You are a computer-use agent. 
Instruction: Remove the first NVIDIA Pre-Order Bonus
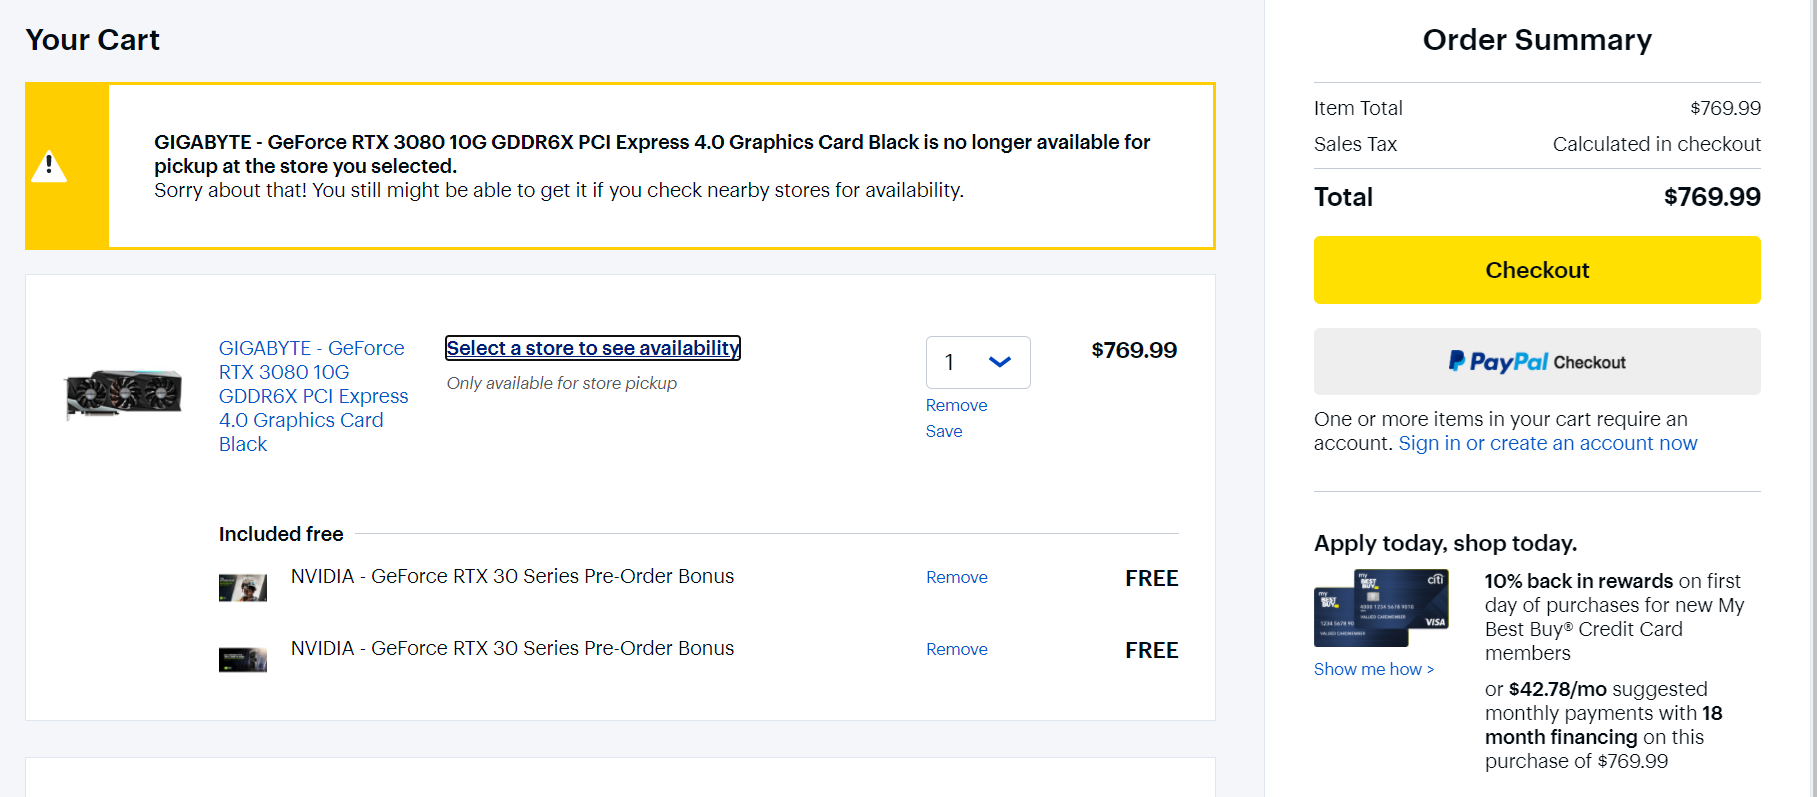point(956,577)
